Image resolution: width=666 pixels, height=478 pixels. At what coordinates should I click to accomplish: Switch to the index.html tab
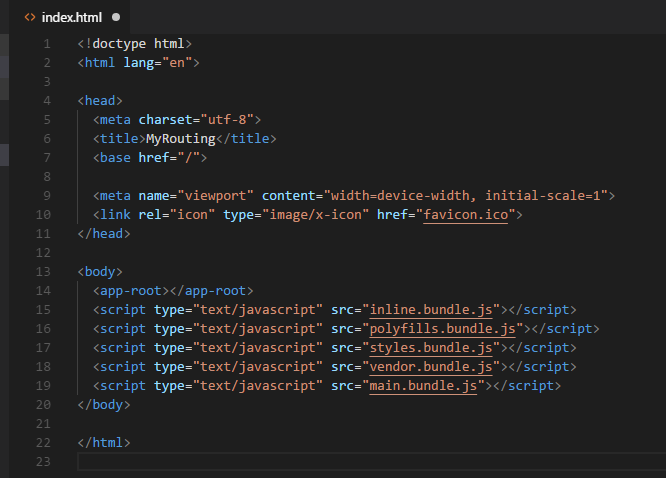71,17
